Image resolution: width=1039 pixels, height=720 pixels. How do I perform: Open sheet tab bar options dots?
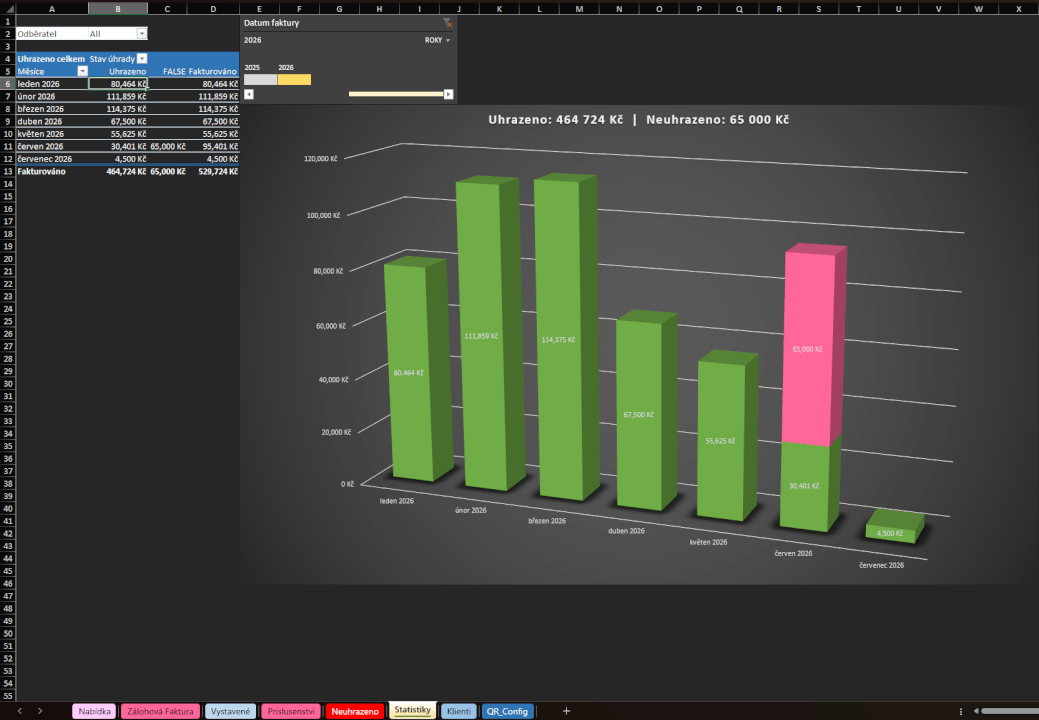[961, 711]
